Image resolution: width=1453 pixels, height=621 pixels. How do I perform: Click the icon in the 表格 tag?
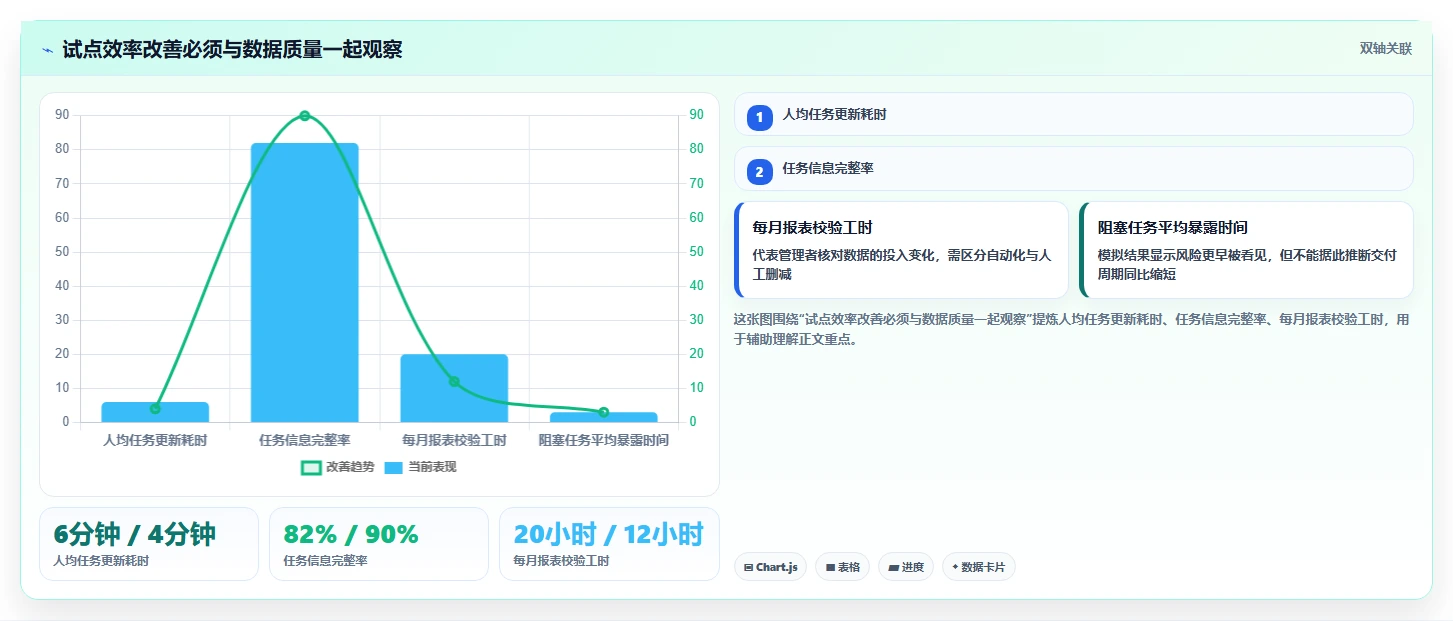830,568
